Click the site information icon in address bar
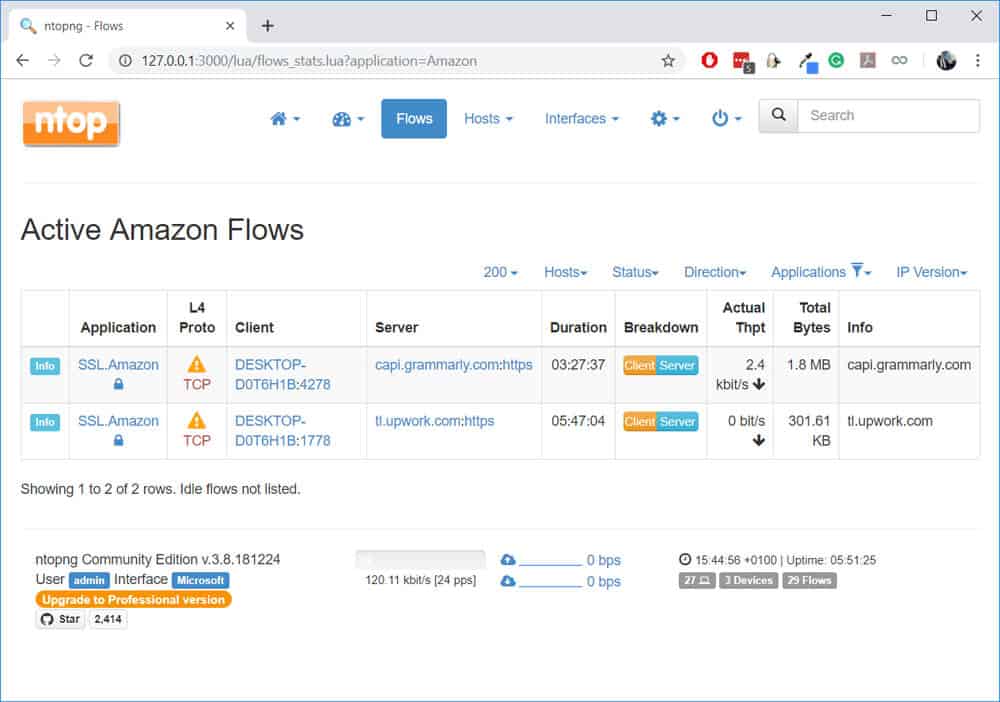The height and width of the screenshot is (702, 1000). [126, 61]
